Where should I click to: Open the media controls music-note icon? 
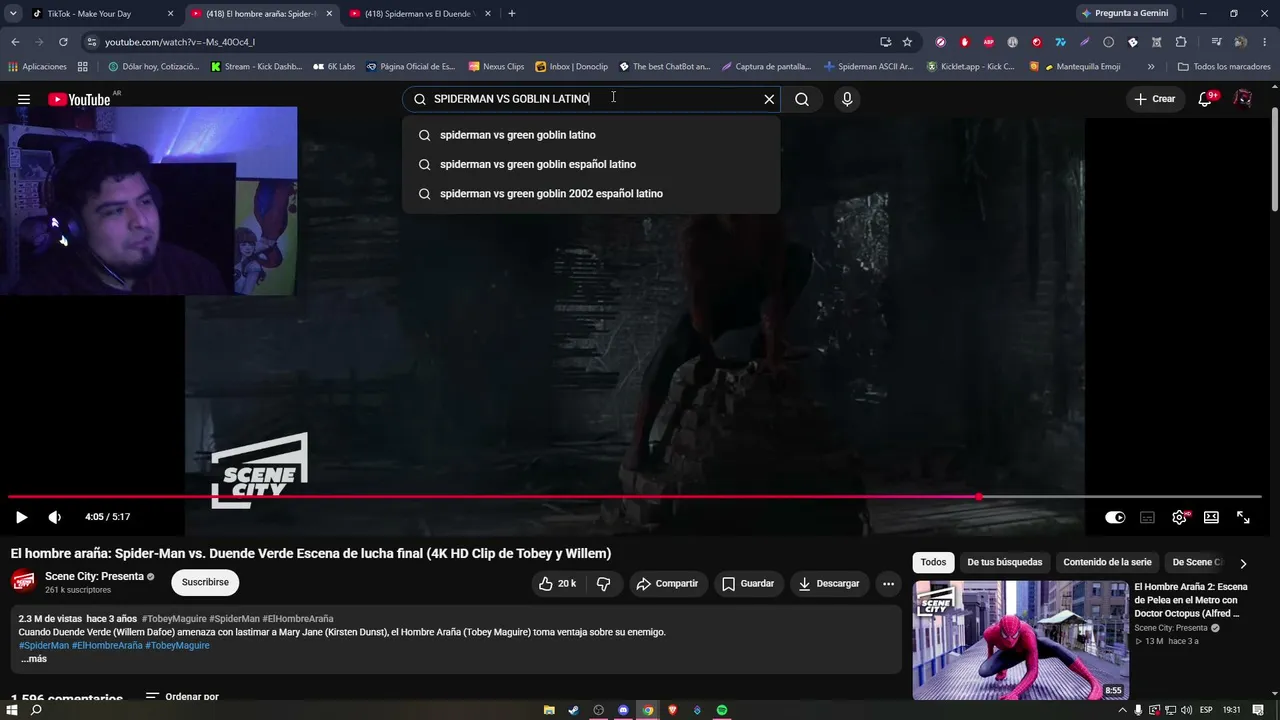pyautogui.click(x=1216, y=42)
